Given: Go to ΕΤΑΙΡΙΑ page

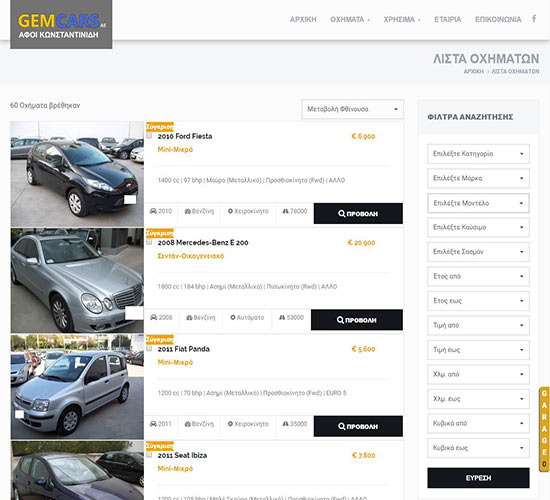Looking at the screenshot, I should tap(448, 19).
